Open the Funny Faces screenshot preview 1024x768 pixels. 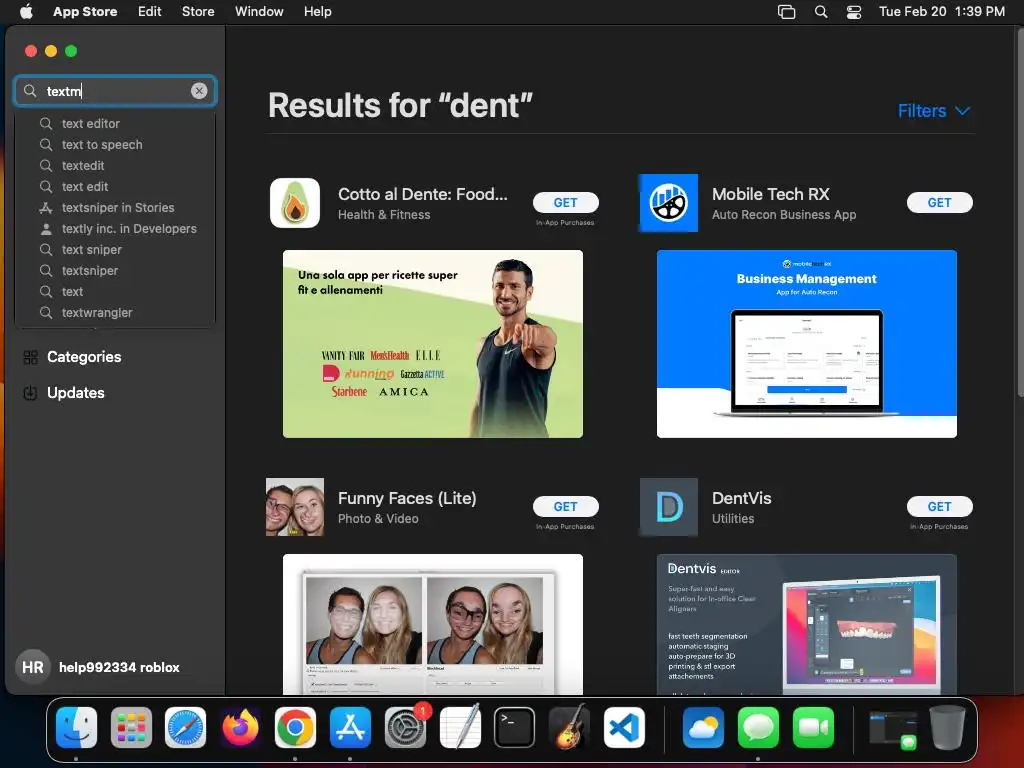coord(433,624)
